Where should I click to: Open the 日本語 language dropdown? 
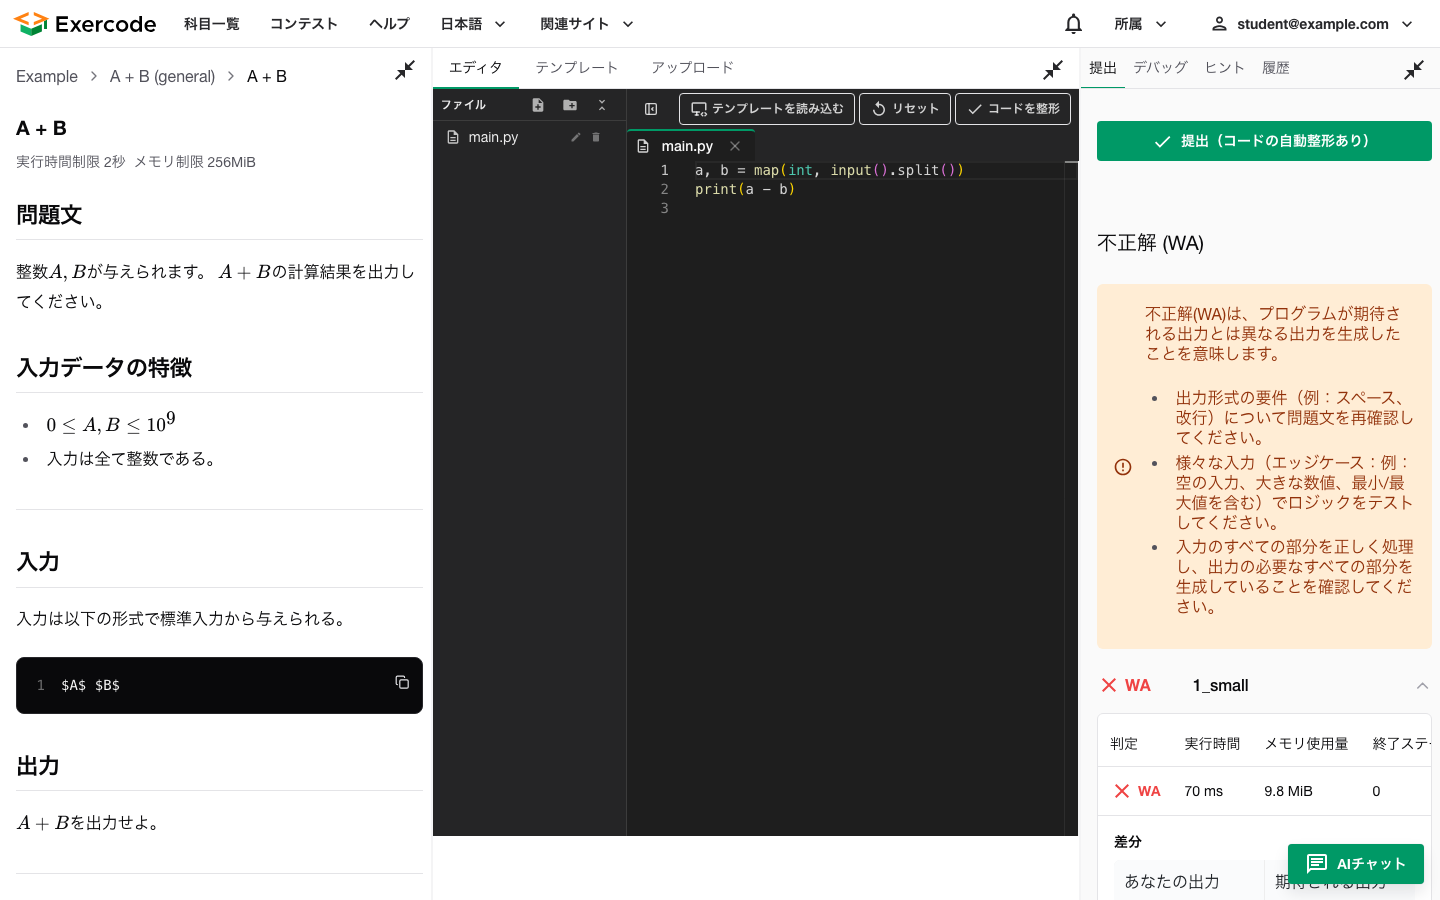coord(474,24)
